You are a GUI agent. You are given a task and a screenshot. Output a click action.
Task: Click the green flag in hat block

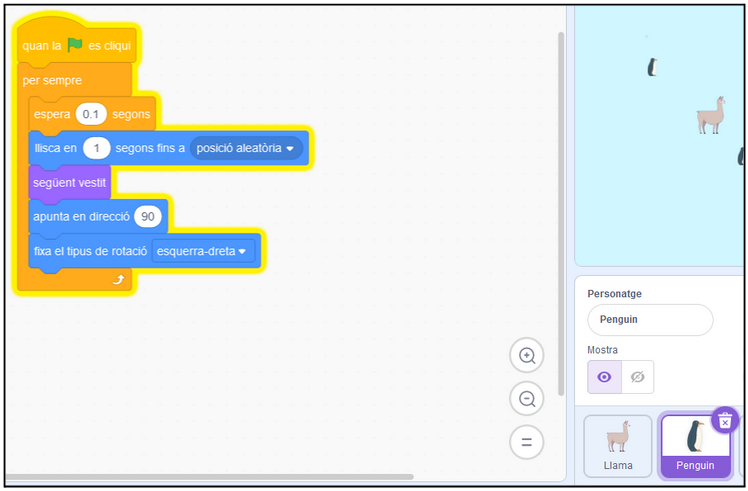(x=75, y=45)
